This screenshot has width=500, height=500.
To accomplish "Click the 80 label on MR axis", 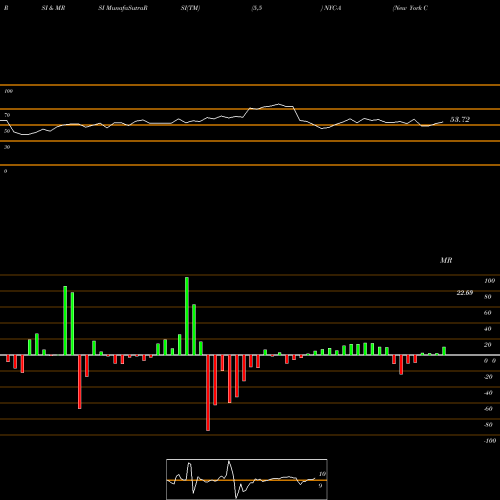I will [488, 297].
